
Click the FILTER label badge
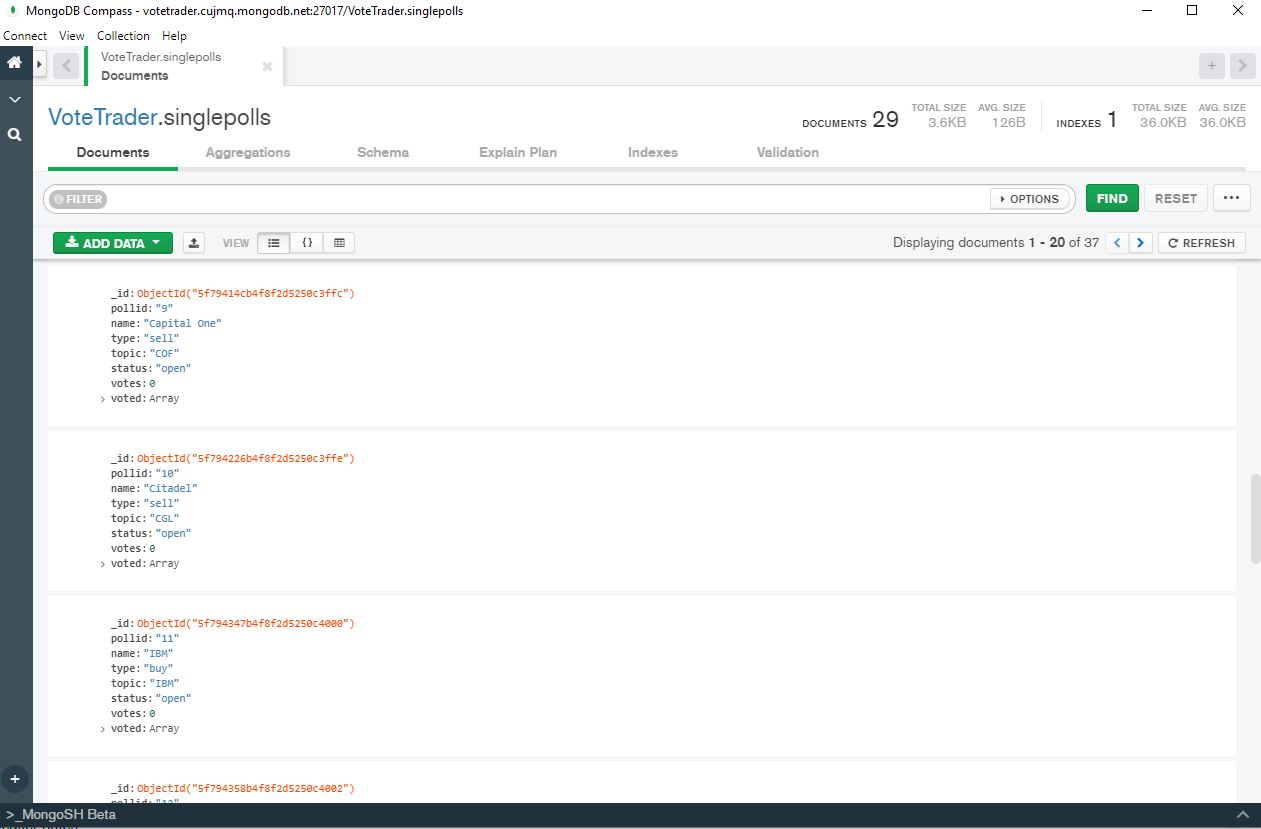(x=78, y=199)
